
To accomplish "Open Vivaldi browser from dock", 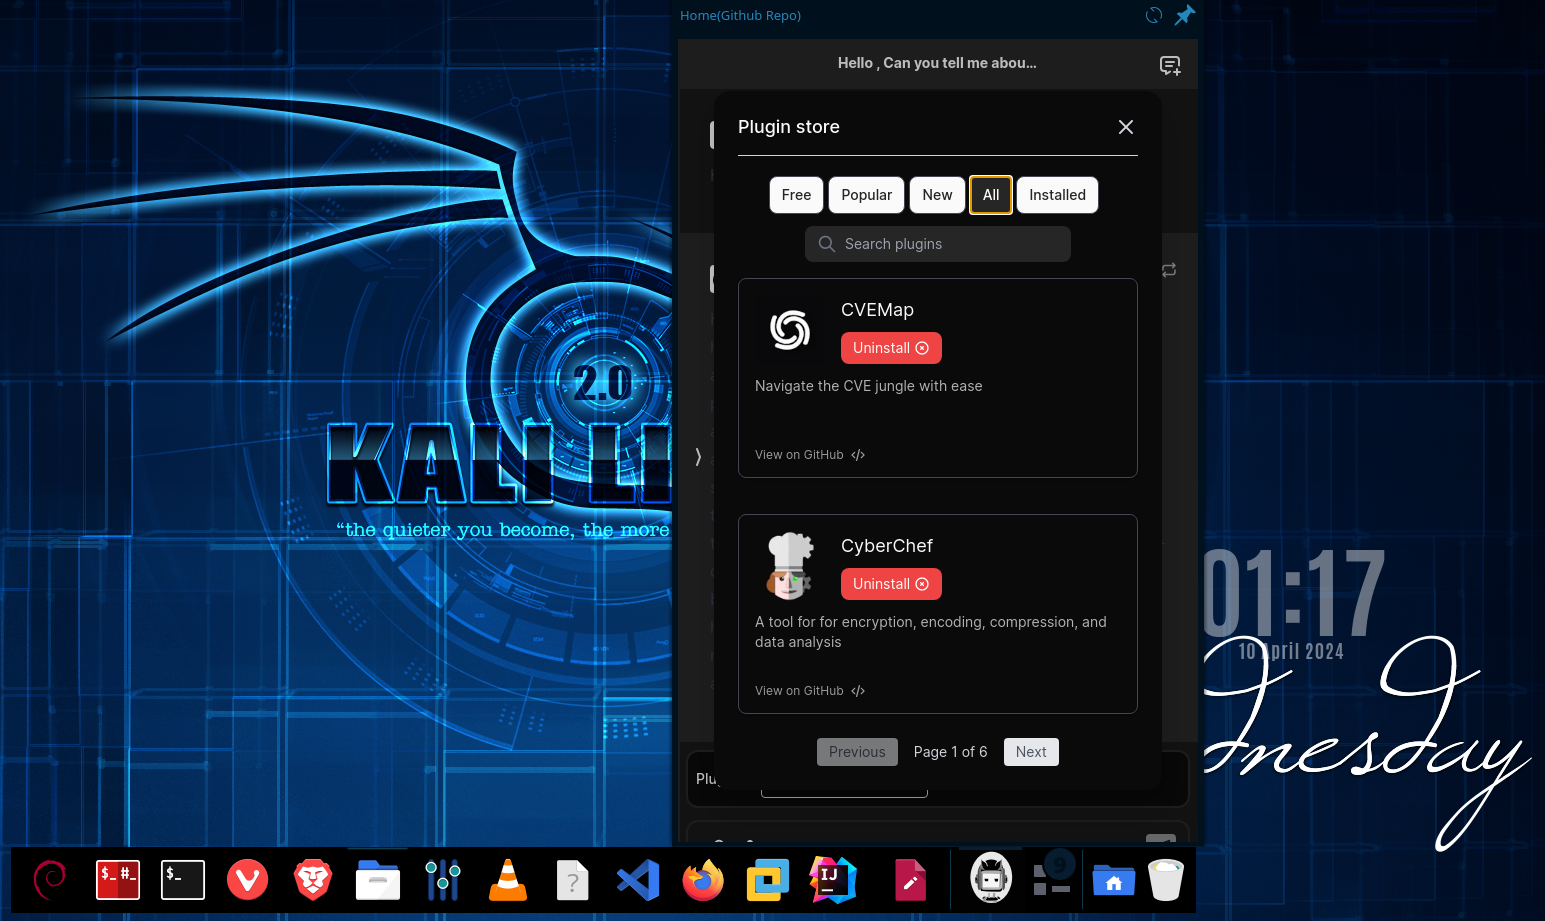I will [247, 880].
